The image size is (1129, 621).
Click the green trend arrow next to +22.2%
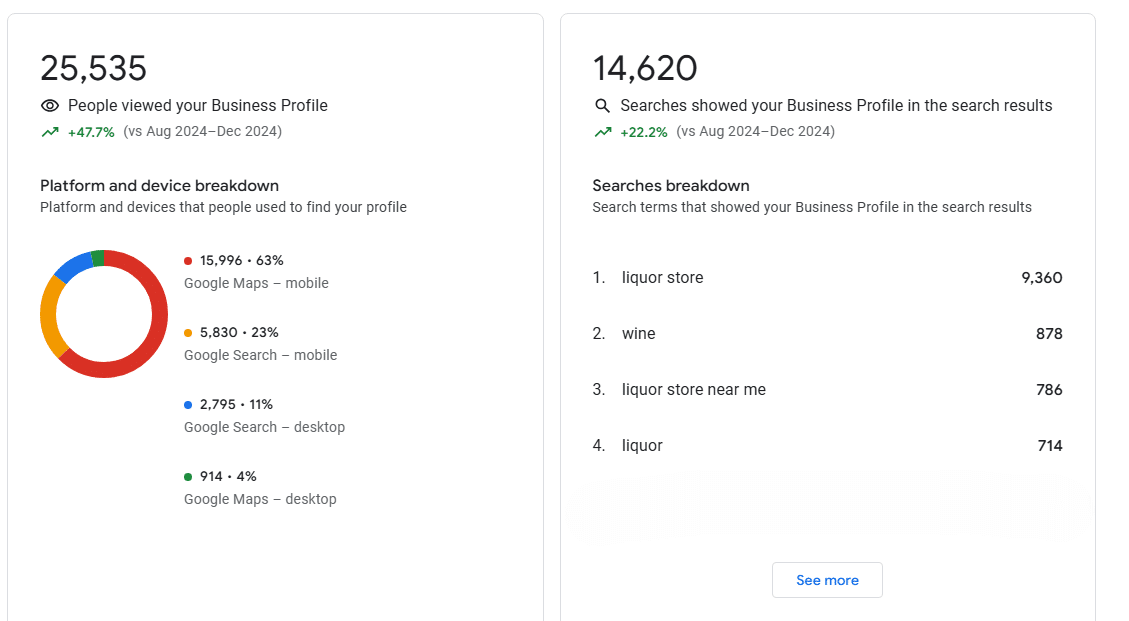point(602,132)
